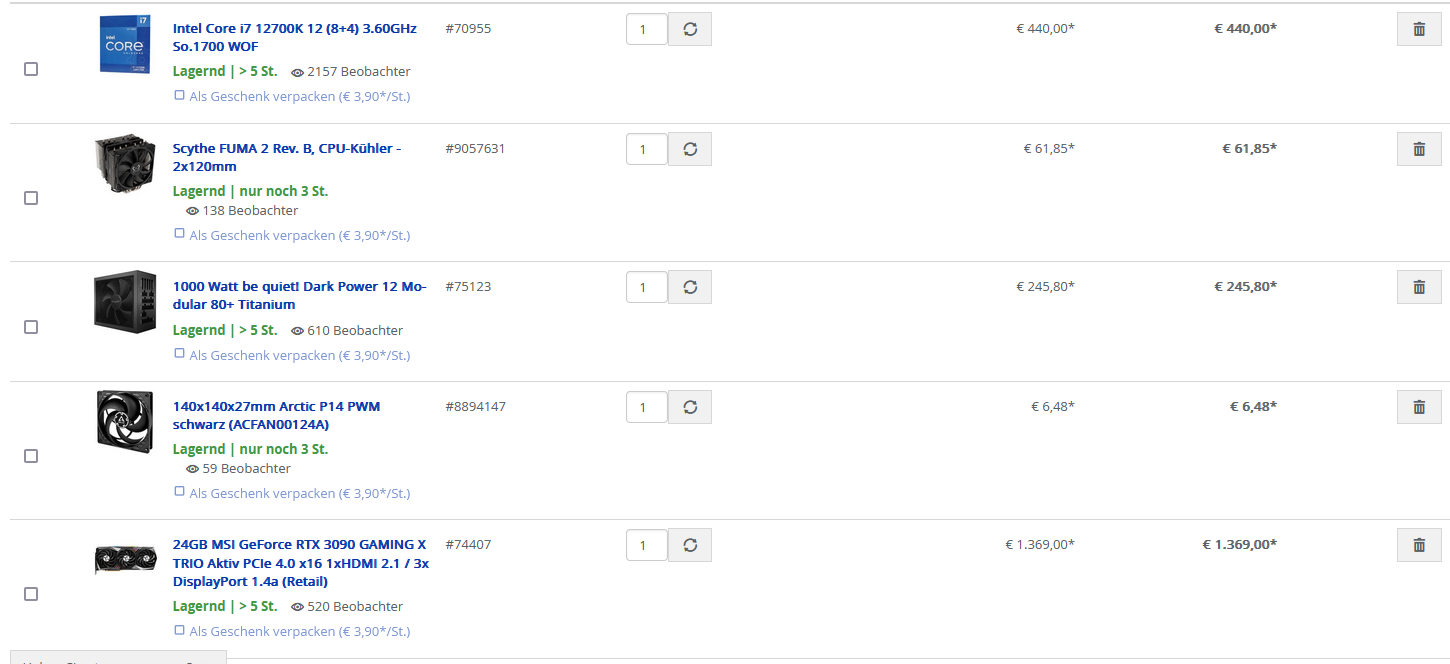Refresh quantity for MSI RTX 3090

pyautogui.click(x=690, y=545)
